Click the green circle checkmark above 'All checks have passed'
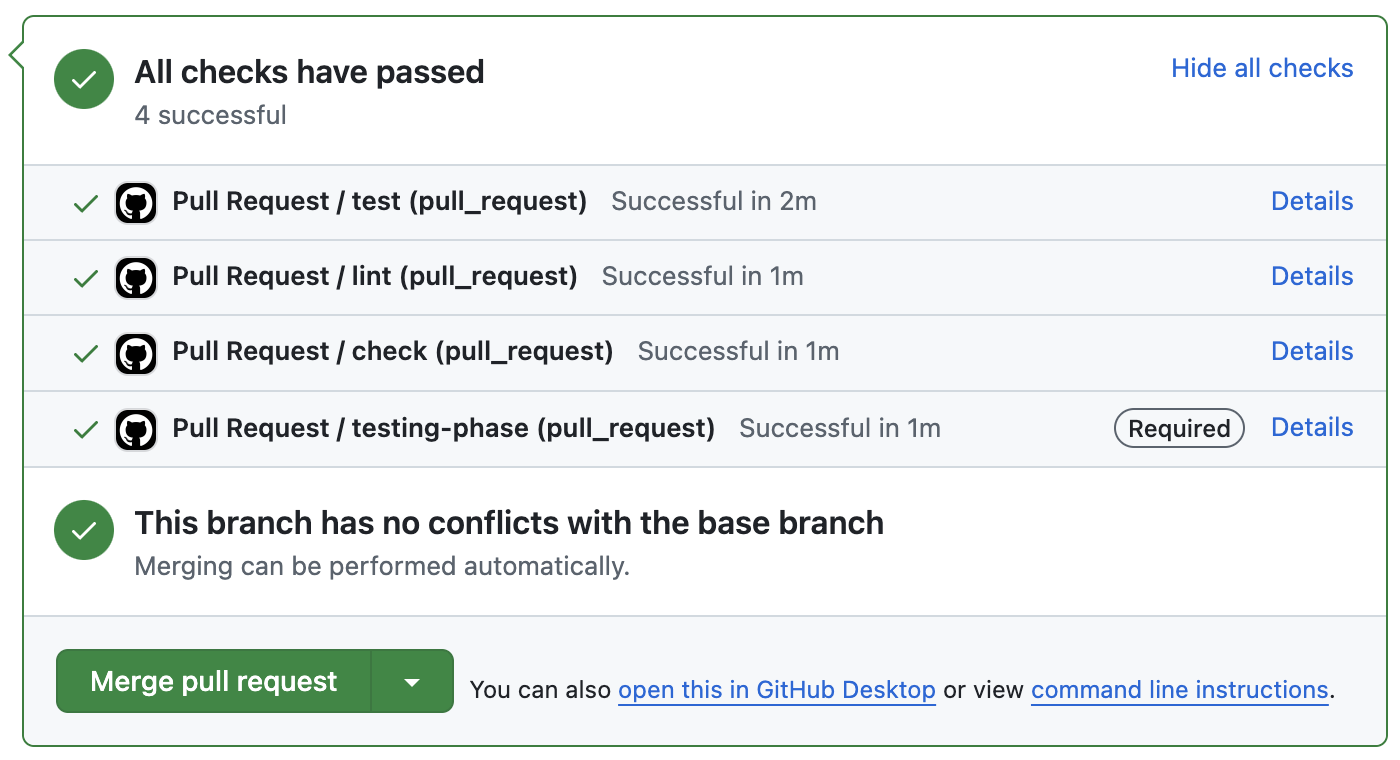The width and height of the screenshot is (1400, 760). [x=84, y=79]
